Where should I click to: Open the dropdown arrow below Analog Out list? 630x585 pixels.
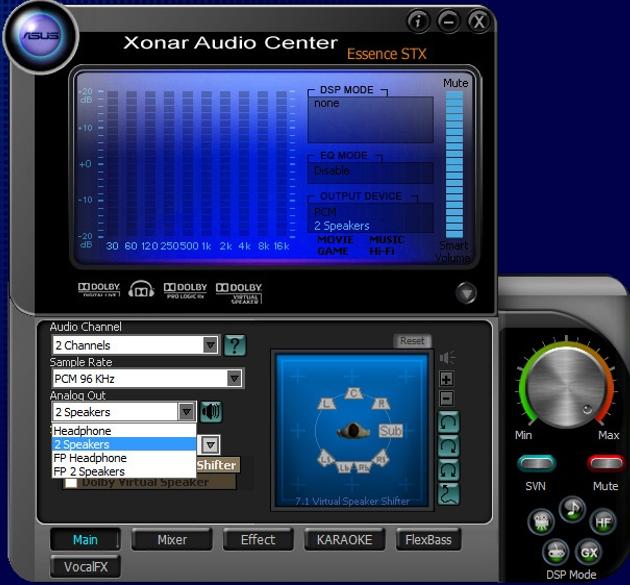(x=211, y=445)
